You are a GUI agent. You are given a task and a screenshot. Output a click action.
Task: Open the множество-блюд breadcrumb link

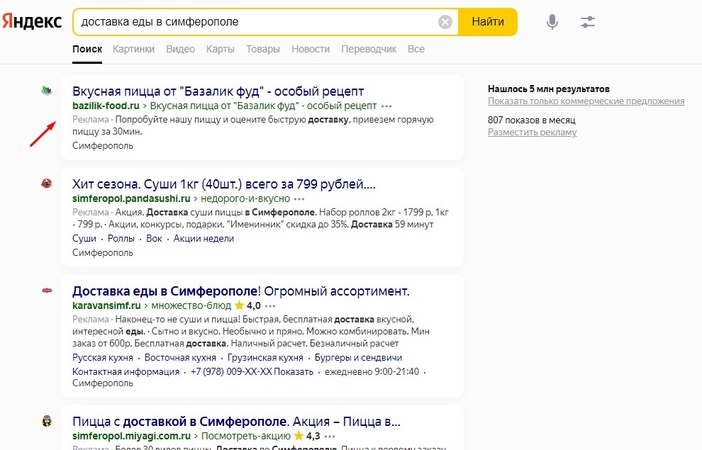click(x=191, y=305)
